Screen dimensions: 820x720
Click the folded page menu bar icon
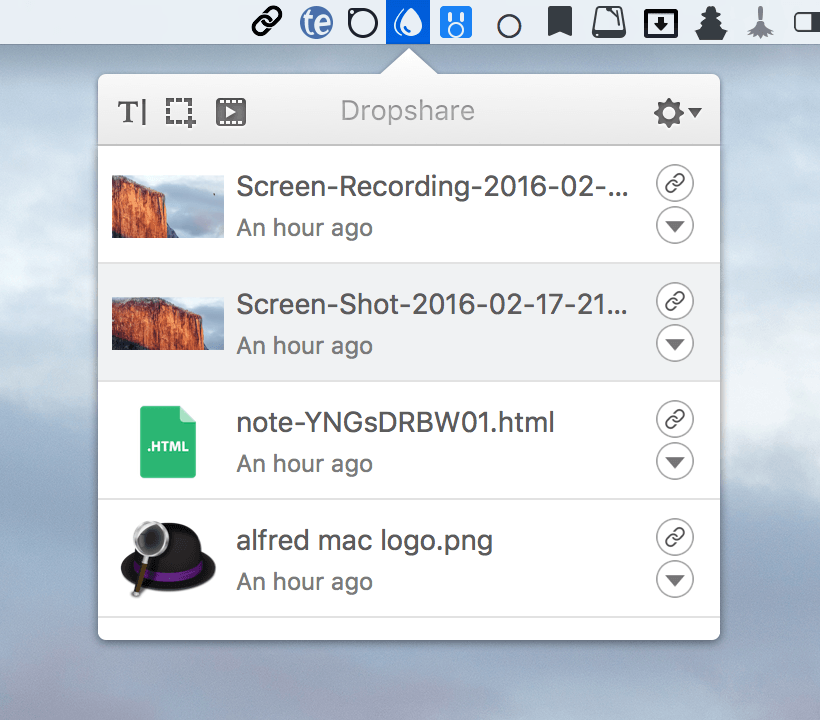[609, 22]
